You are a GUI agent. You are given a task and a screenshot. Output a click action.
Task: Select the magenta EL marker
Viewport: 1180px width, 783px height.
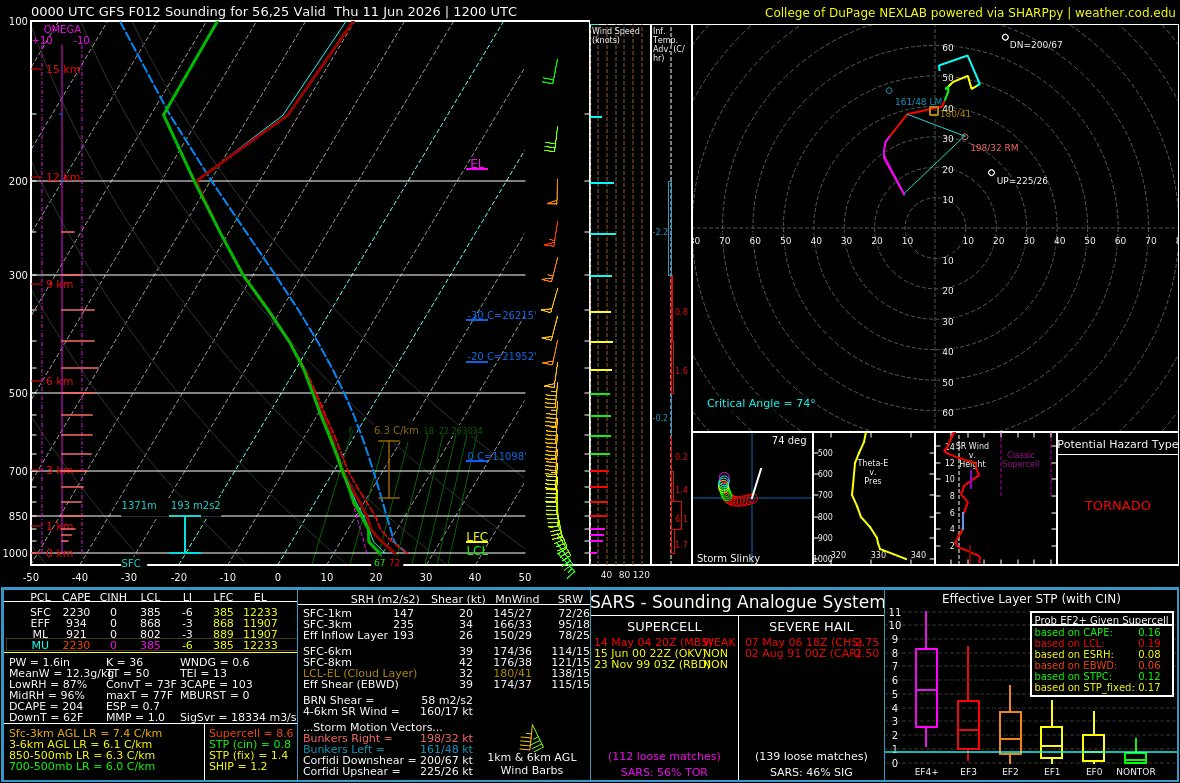click(x=476, y=164)
